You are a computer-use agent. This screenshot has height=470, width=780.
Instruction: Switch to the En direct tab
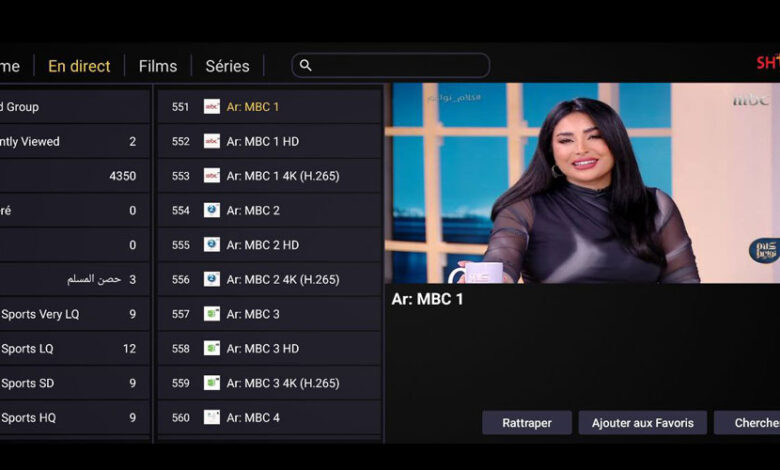tap(79, 66)
